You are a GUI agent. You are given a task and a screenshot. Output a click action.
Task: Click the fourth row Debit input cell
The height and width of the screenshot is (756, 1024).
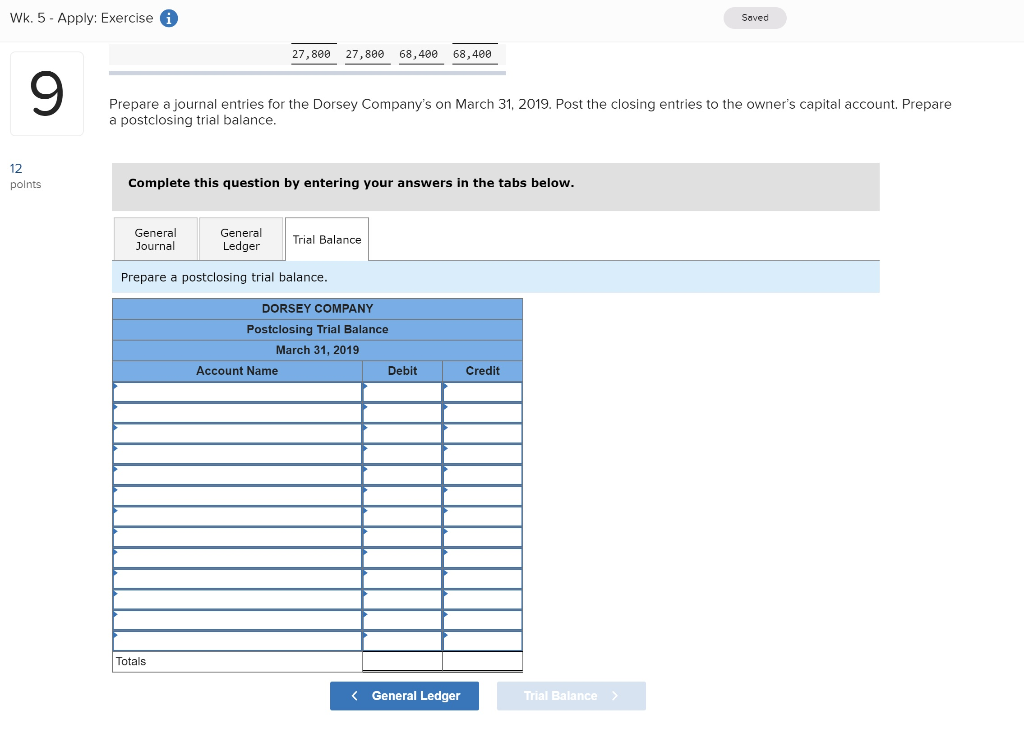click(x=402, y=453)
